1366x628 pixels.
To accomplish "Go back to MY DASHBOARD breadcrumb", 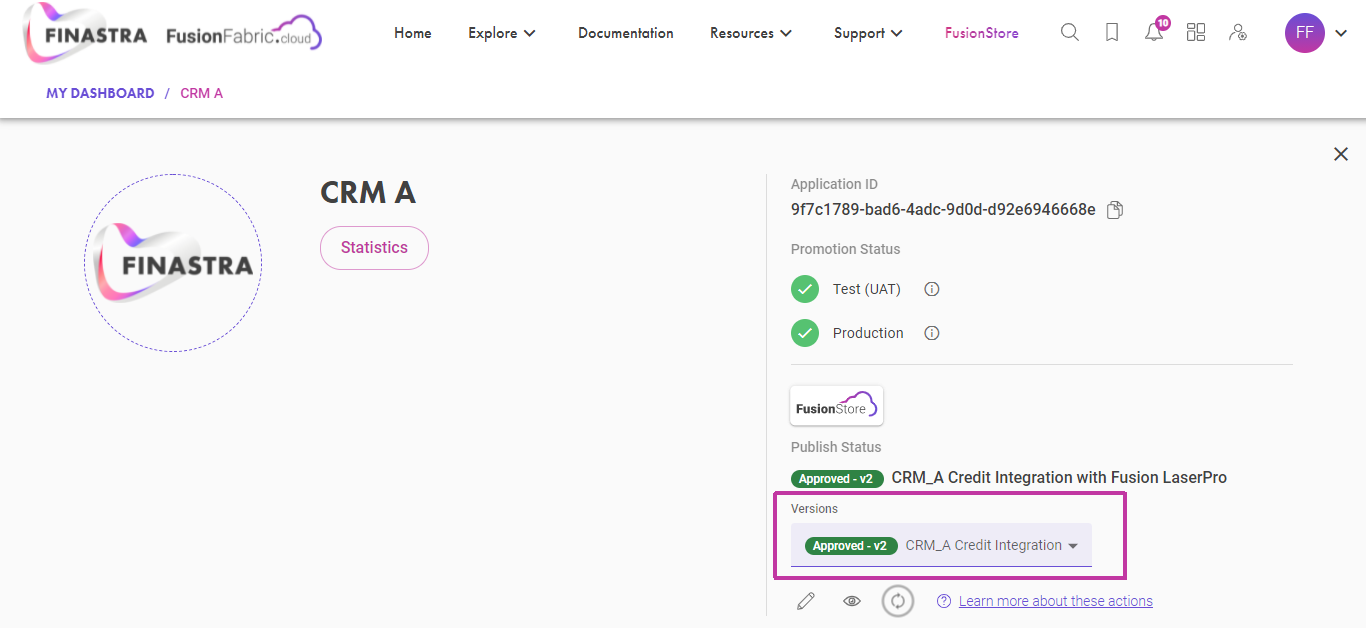I will click(x=100, y=93).
